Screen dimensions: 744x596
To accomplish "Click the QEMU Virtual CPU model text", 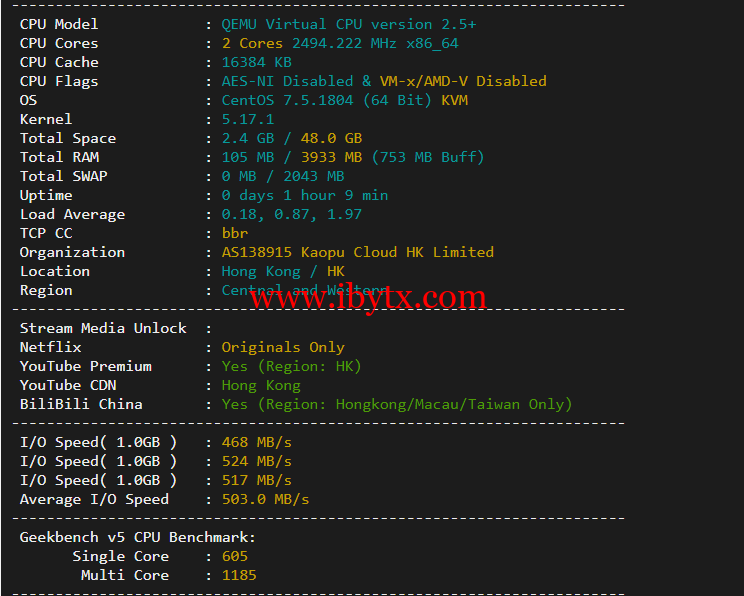I will coord(349,24).
